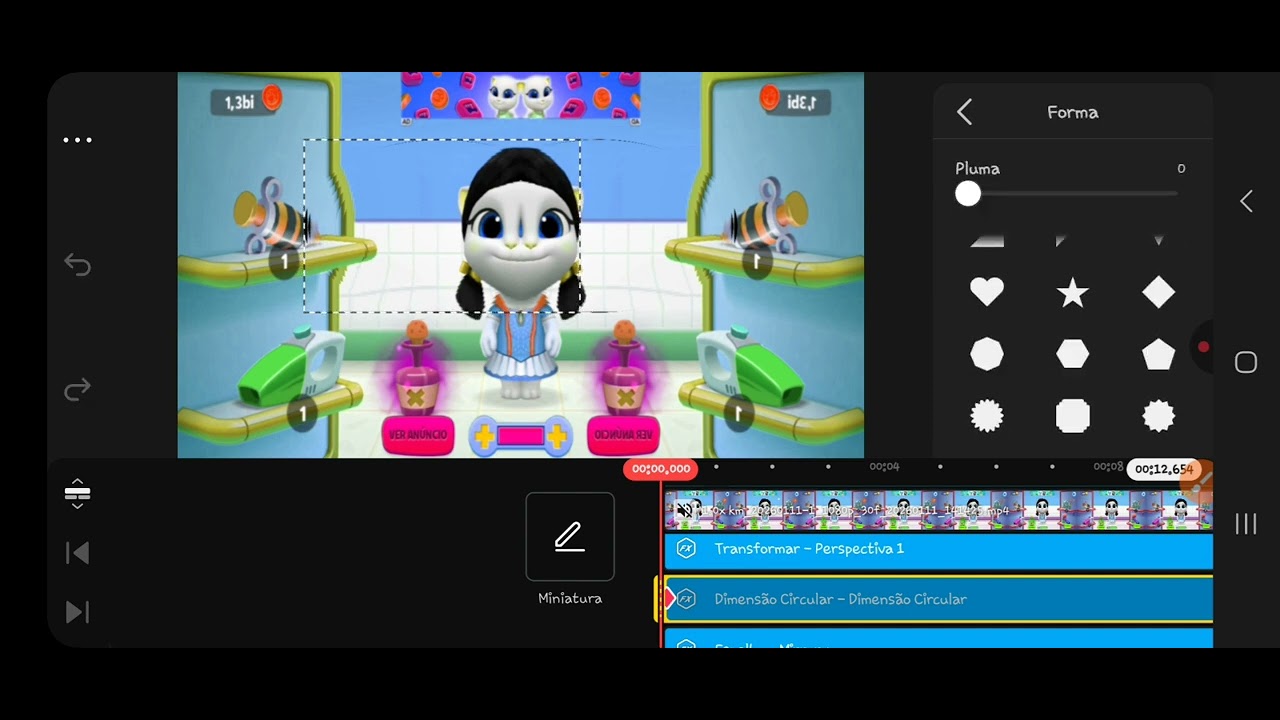Open Android recent apps
This screenshot has width=1280, height=720.
point(1246,524)
